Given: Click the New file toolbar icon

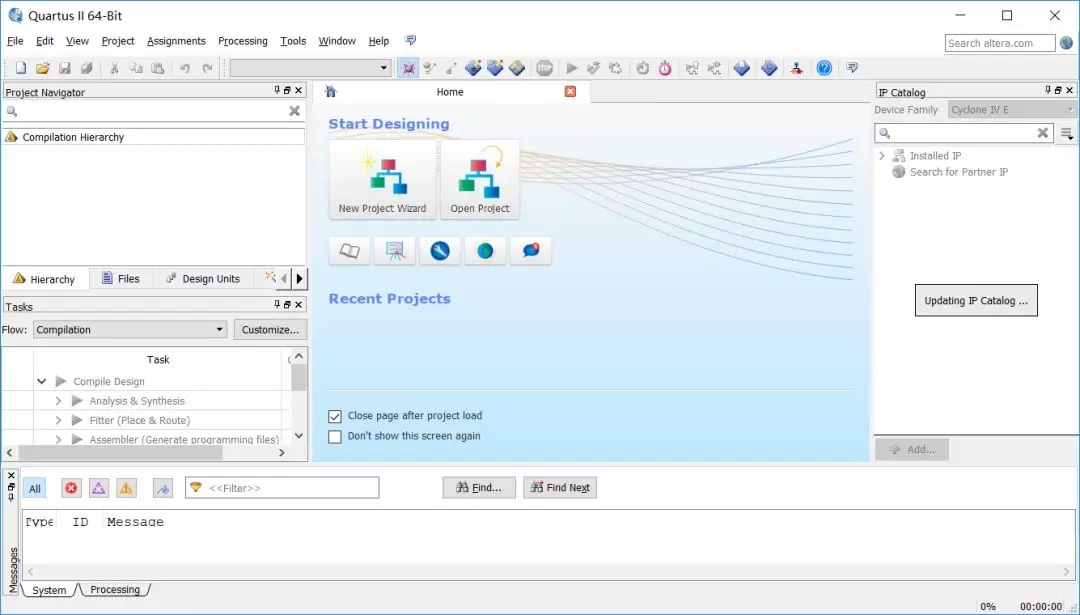Looking at the screenshot, I should [19, 67].
